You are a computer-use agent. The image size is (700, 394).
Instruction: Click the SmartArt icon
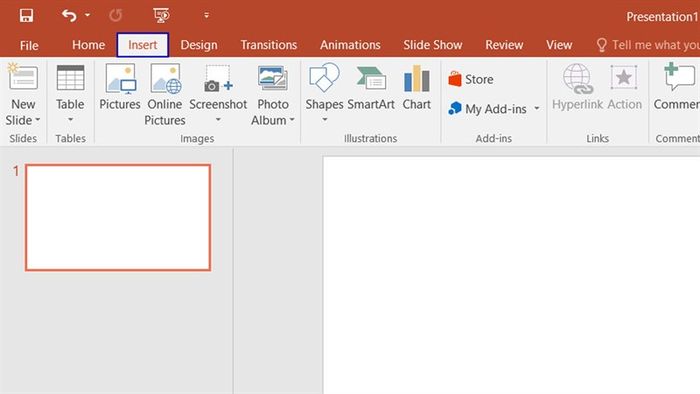[371, 87]
